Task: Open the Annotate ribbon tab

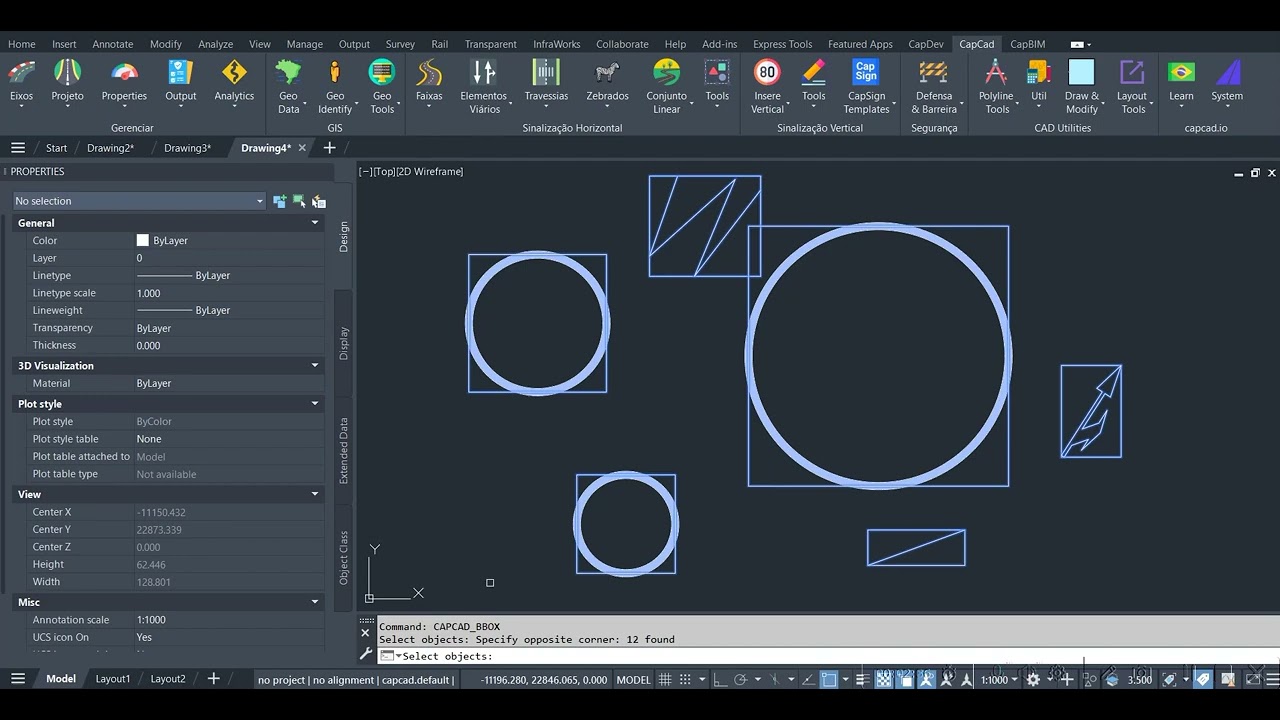Action: (x=113, y=44)
